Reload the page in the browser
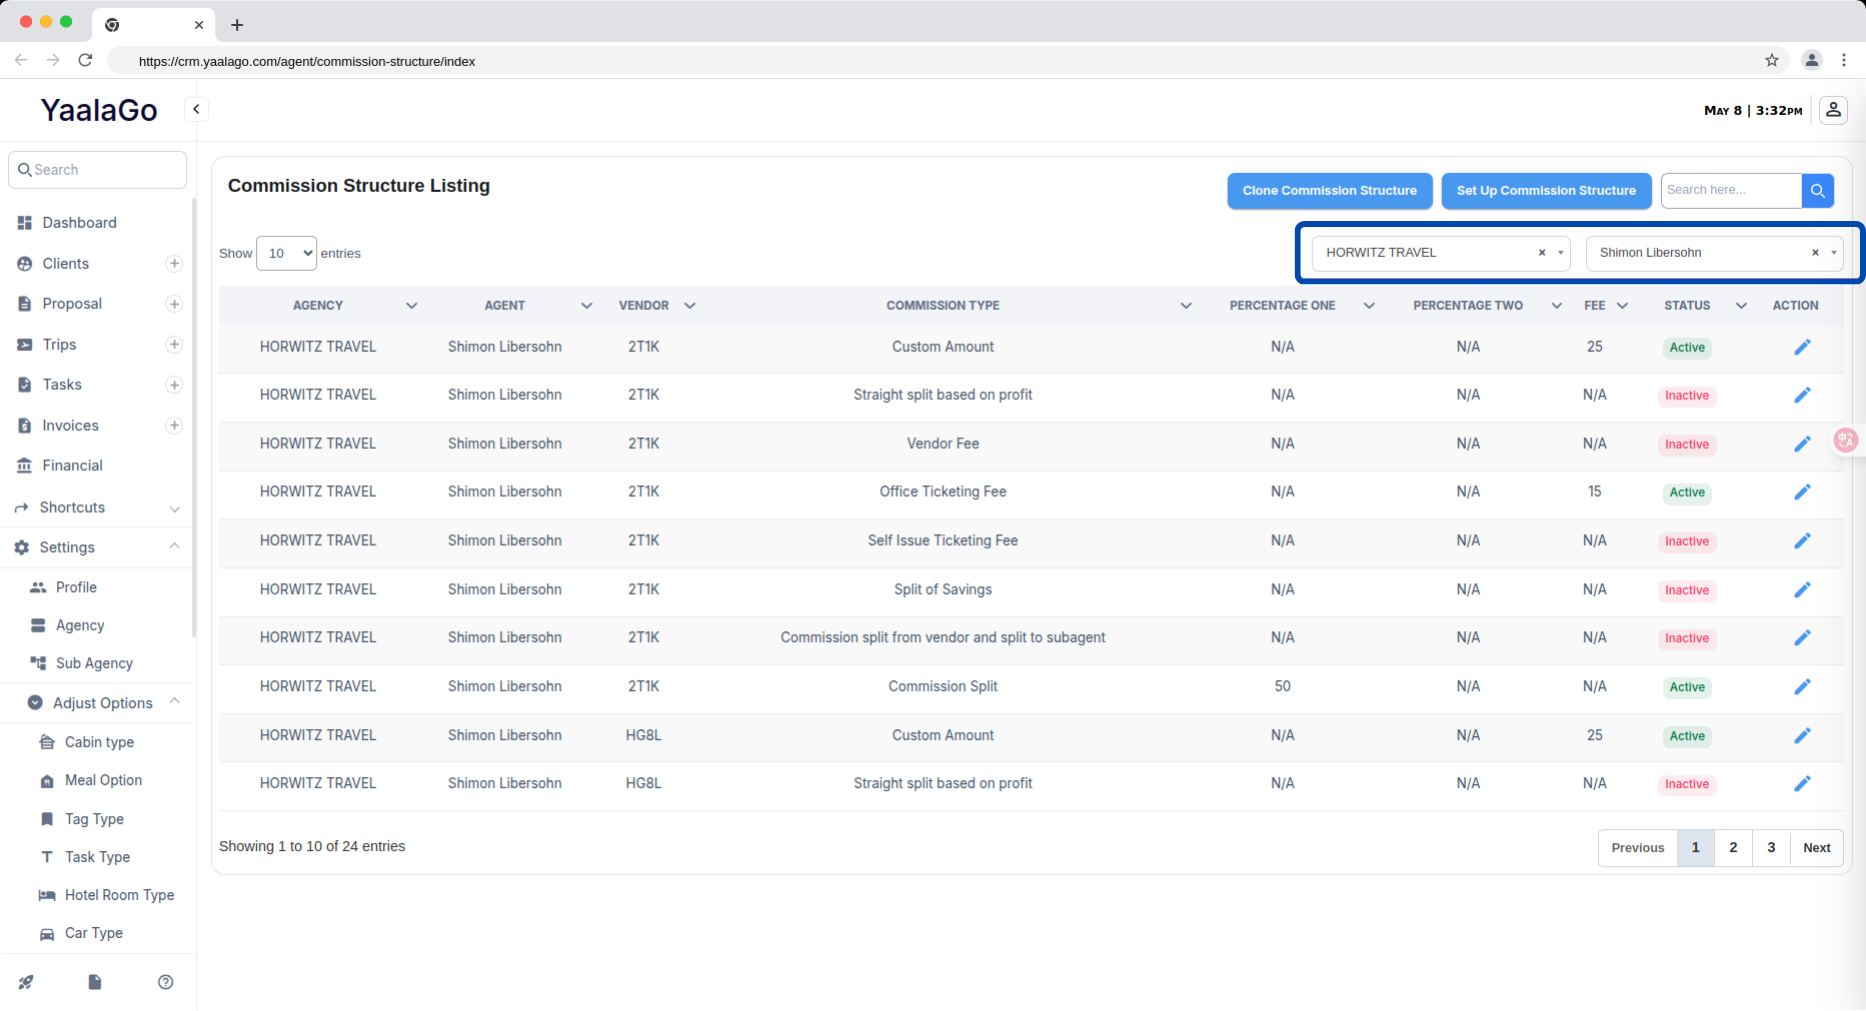This screenshot has width=1866, height=1011. pos(86,60)
